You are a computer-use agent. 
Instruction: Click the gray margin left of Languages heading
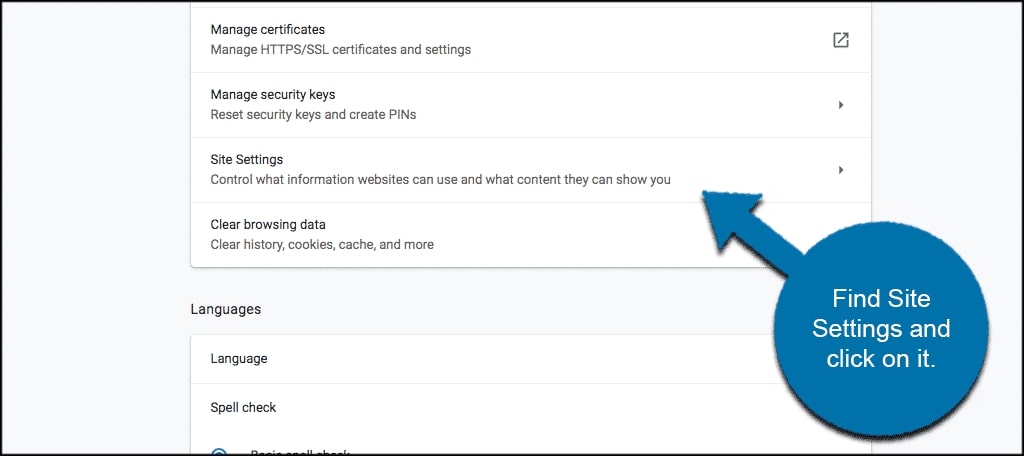pyautogui.click(x=95, y=309)
